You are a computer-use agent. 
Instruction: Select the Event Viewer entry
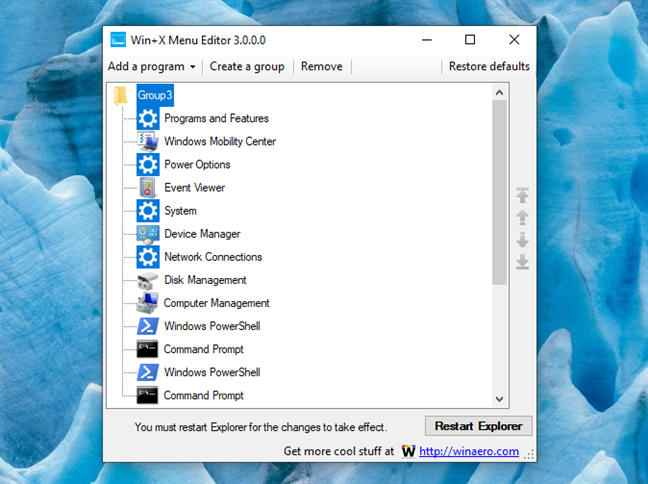(x=195, y=188)
